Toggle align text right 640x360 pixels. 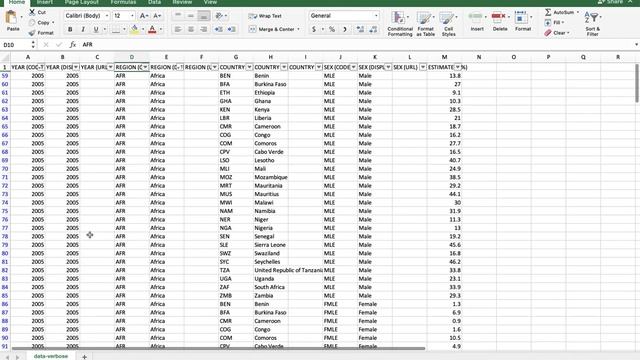coord(204,29)
